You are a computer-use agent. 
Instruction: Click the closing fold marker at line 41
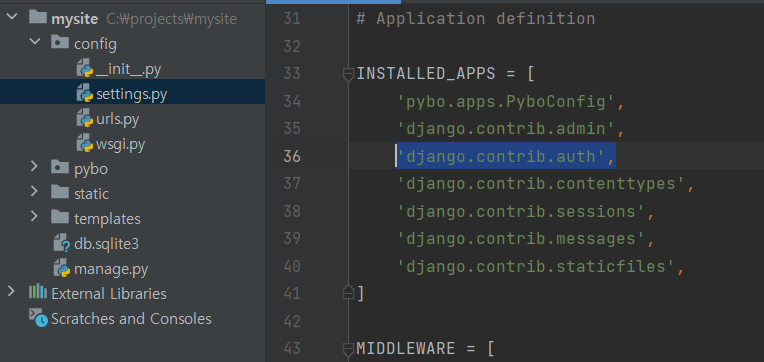click(x=348, y=292)
